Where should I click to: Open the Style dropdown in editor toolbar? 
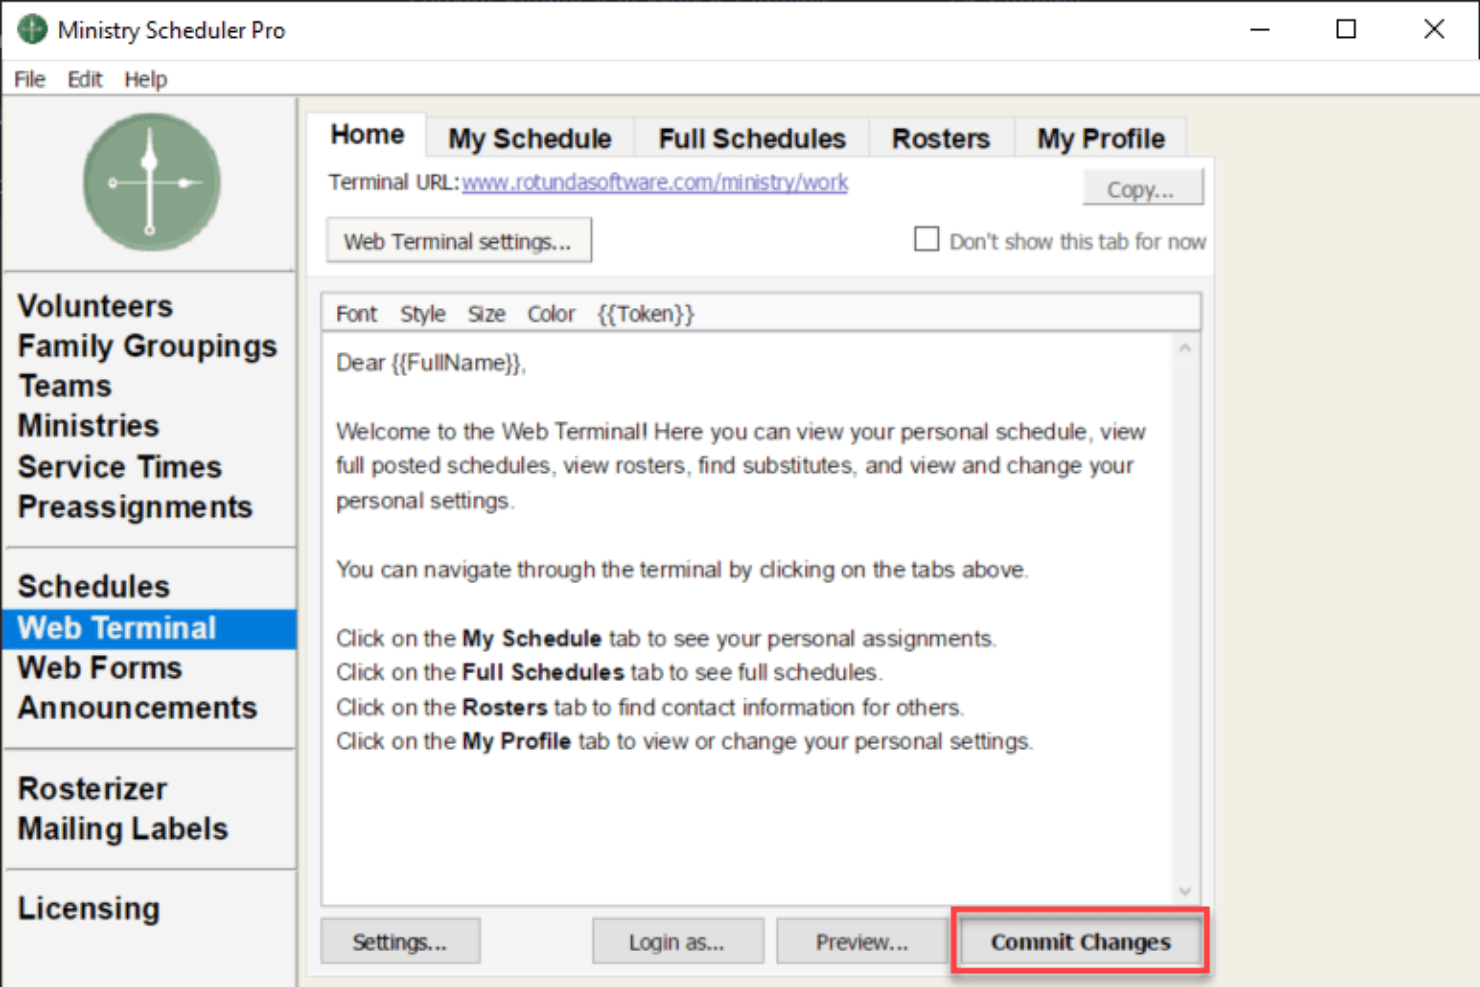click(x=422, y=314)
